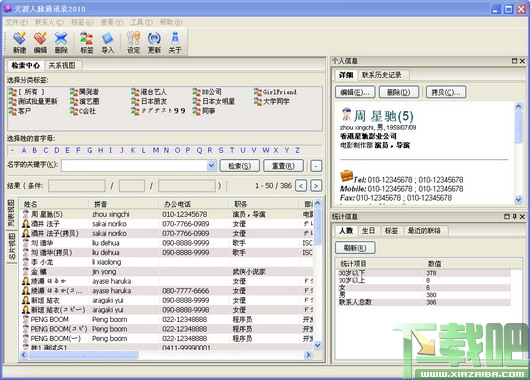Viewport: 530px width, 380px height.
Task: Filter by surname initial letter A
Action: coord(24,150)
